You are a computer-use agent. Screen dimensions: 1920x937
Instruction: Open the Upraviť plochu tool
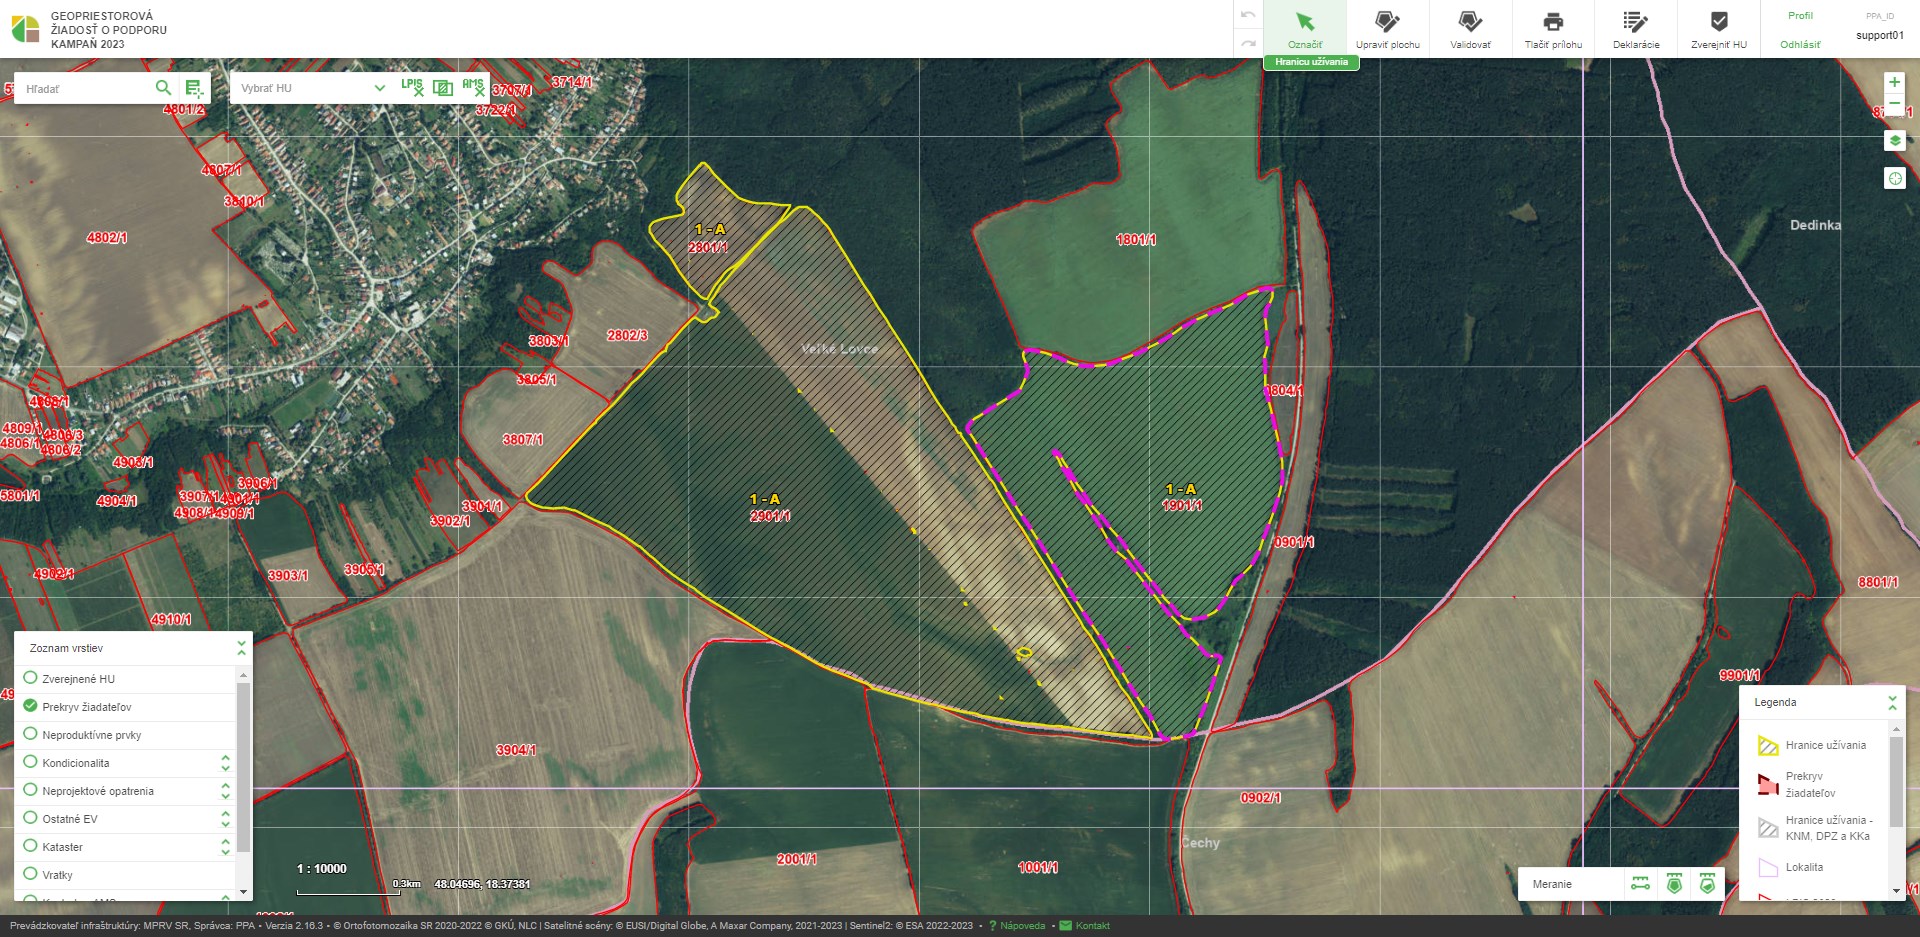(x=1387, y=29)
